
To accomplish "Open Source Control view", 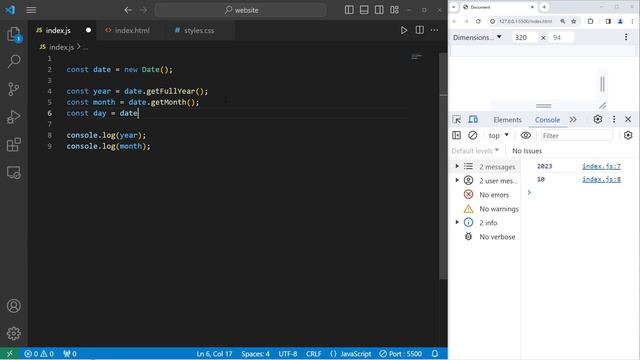I will click(13, 89).
